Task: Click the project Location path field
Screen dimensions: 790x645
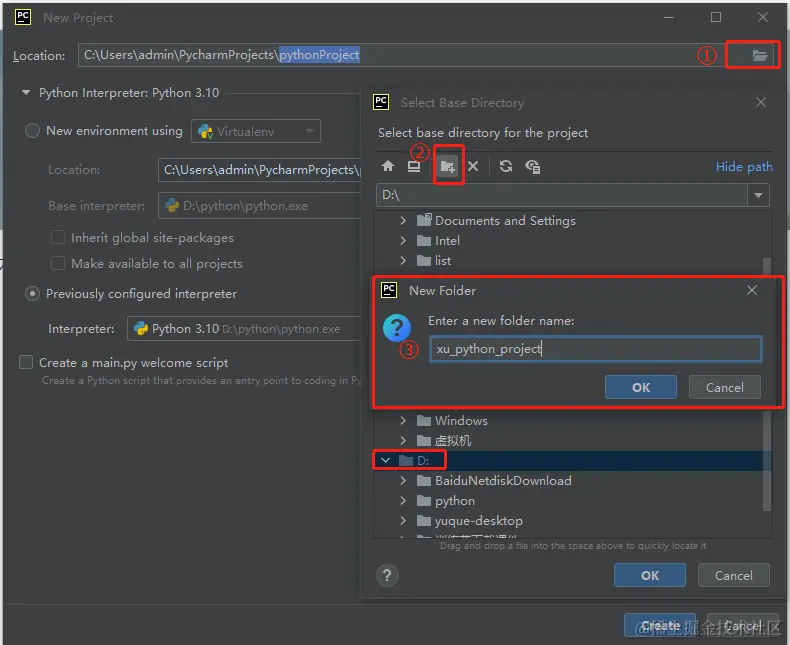Action: [401, 55]
